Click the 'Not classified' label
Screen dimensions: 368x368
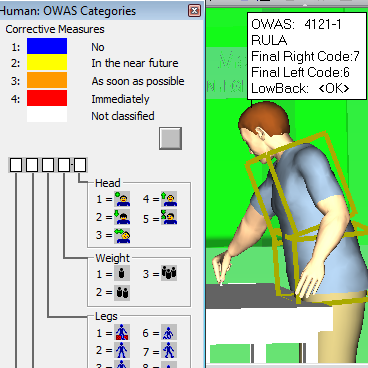click(123, 116)
